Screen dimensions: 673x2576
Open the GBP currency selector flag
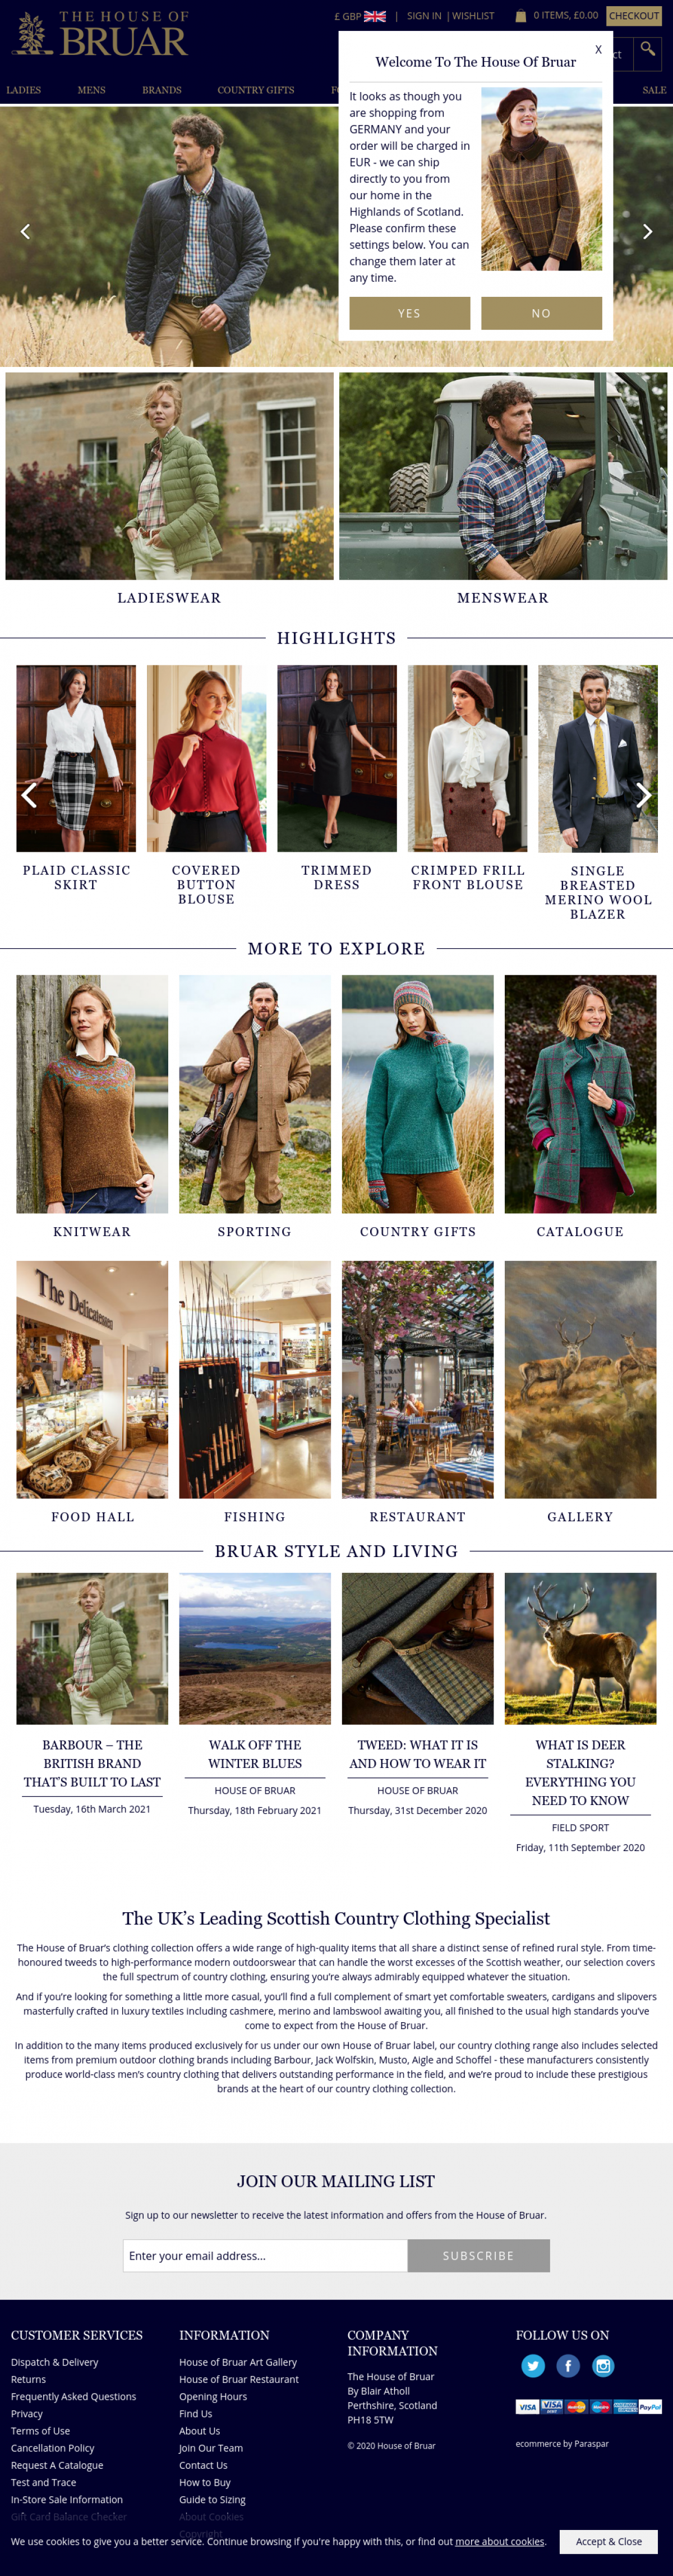tap(375, 16)
